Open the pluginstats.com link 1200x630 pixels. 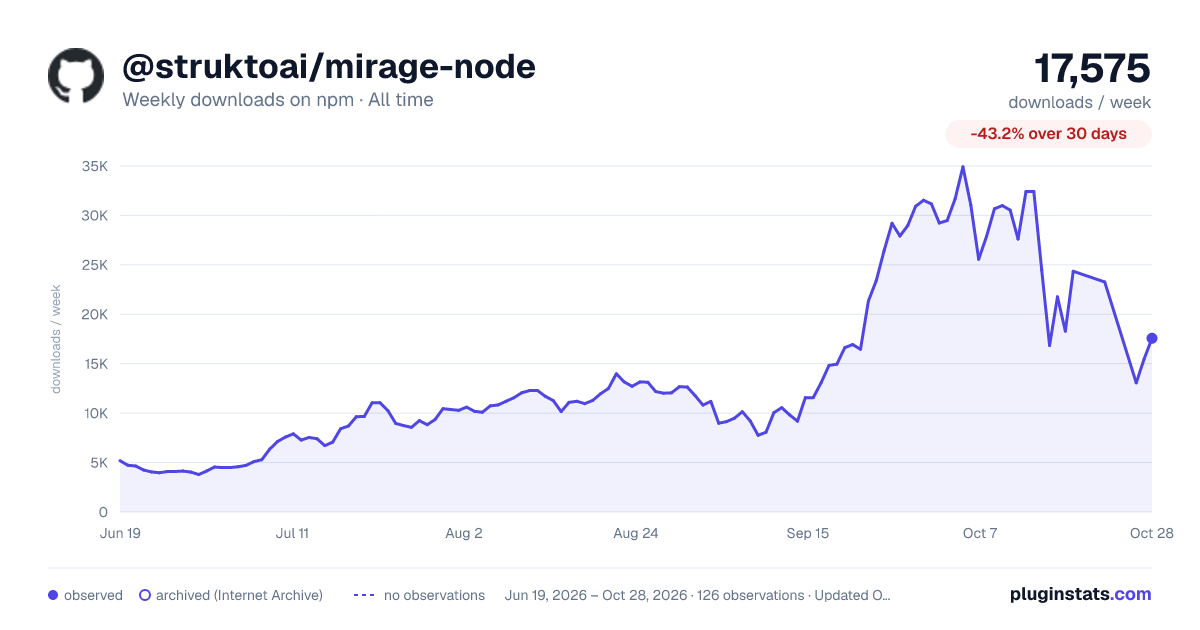coord(1081,594)
